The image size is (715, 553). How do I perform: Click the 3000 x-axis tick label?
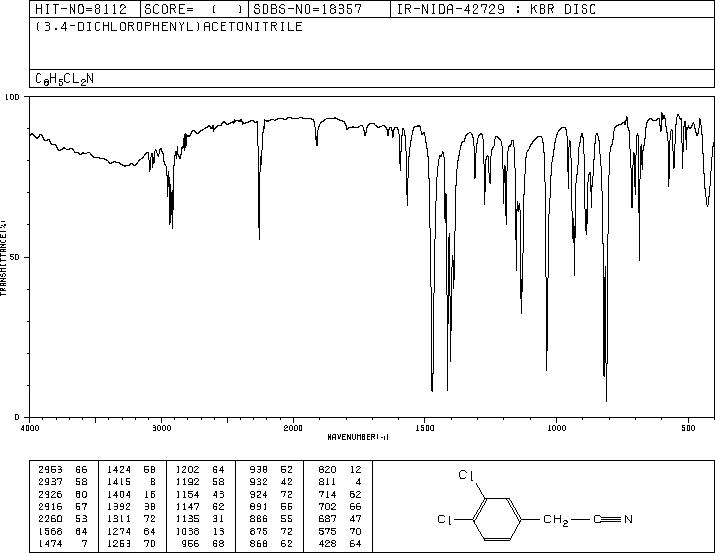point(161,428)
